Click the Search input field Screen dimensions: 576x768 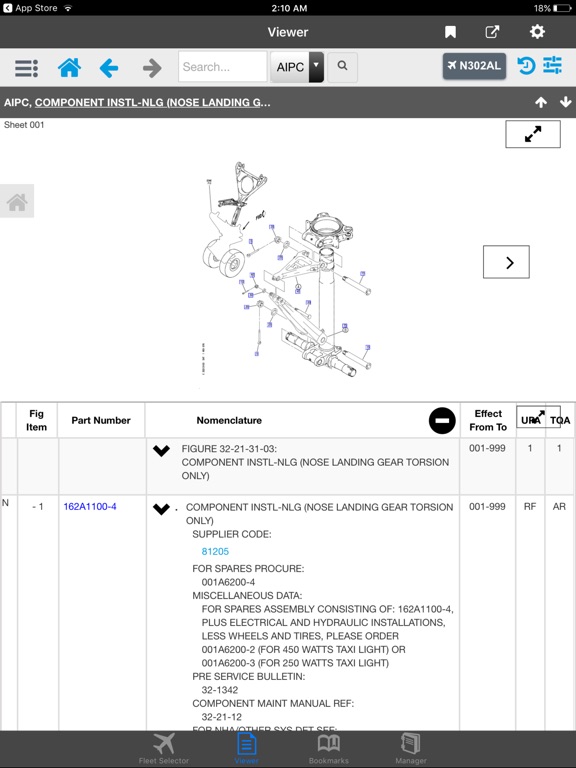tap(222, 67)
